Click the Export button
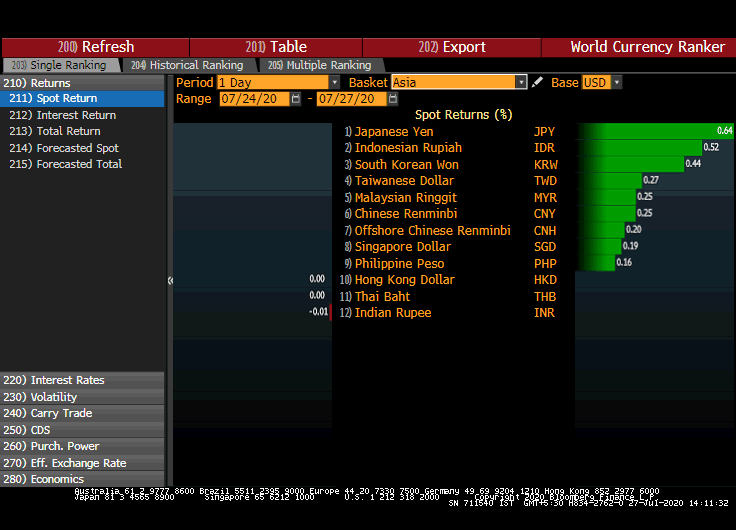The image size is (736, 530). coord(452,47)
